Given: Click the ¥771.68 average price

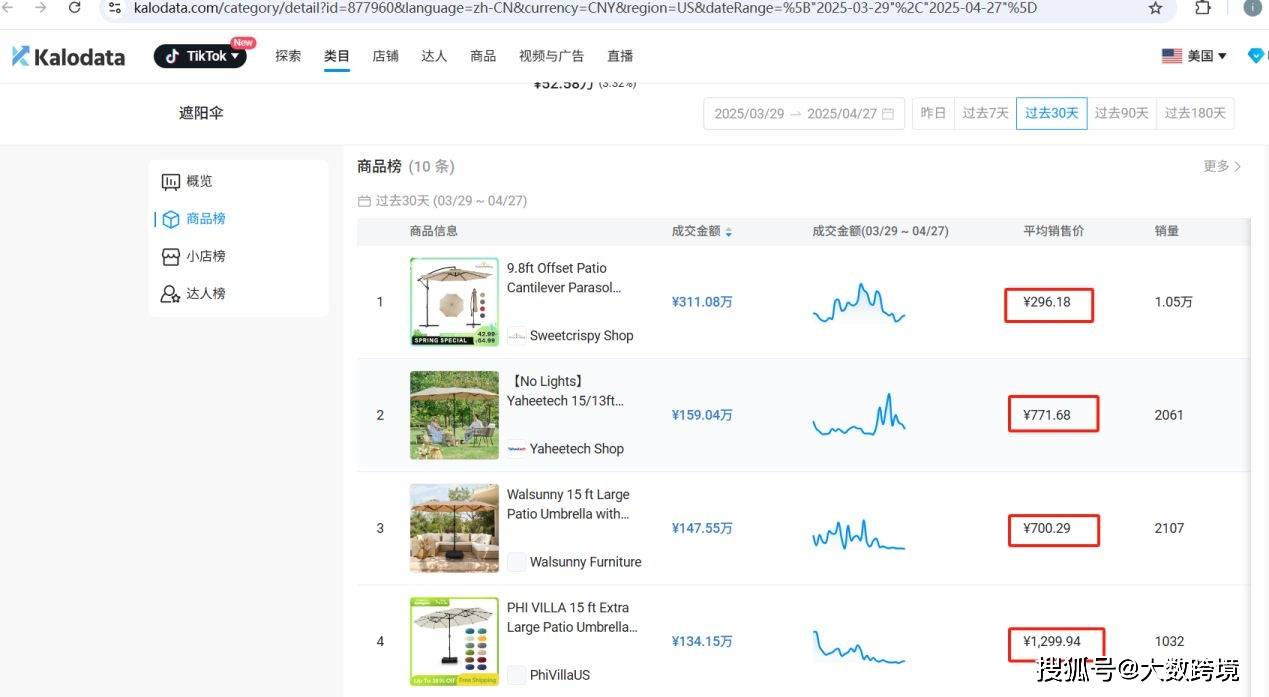Looking at the screenshot, I should coord(1047,415).
